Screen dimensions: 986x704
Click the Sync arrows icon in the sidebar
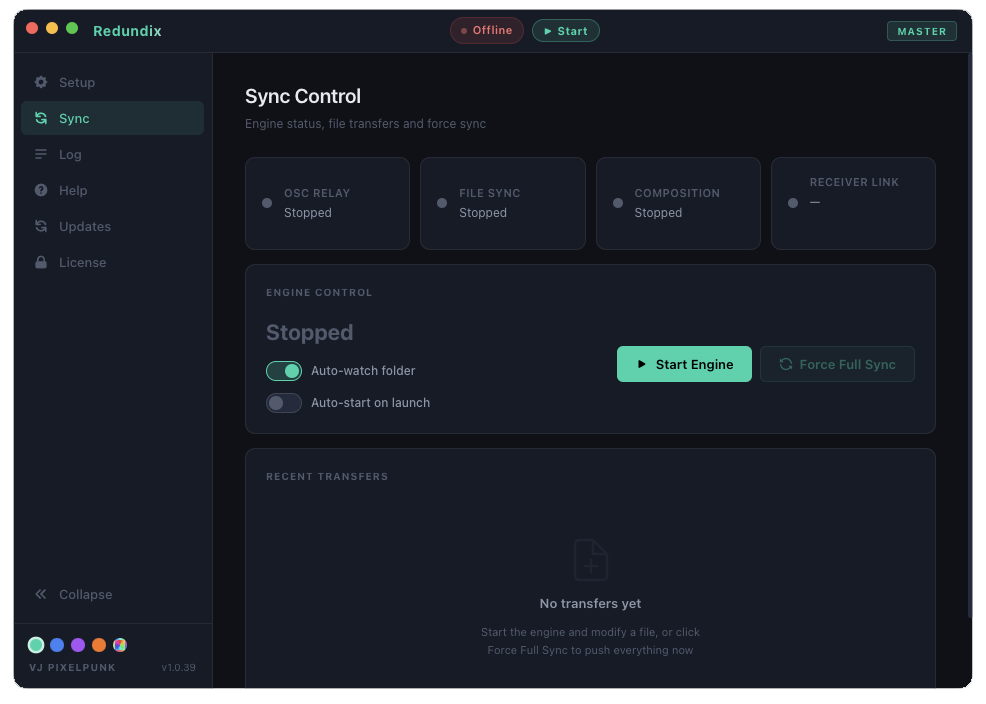pos(41,118)
